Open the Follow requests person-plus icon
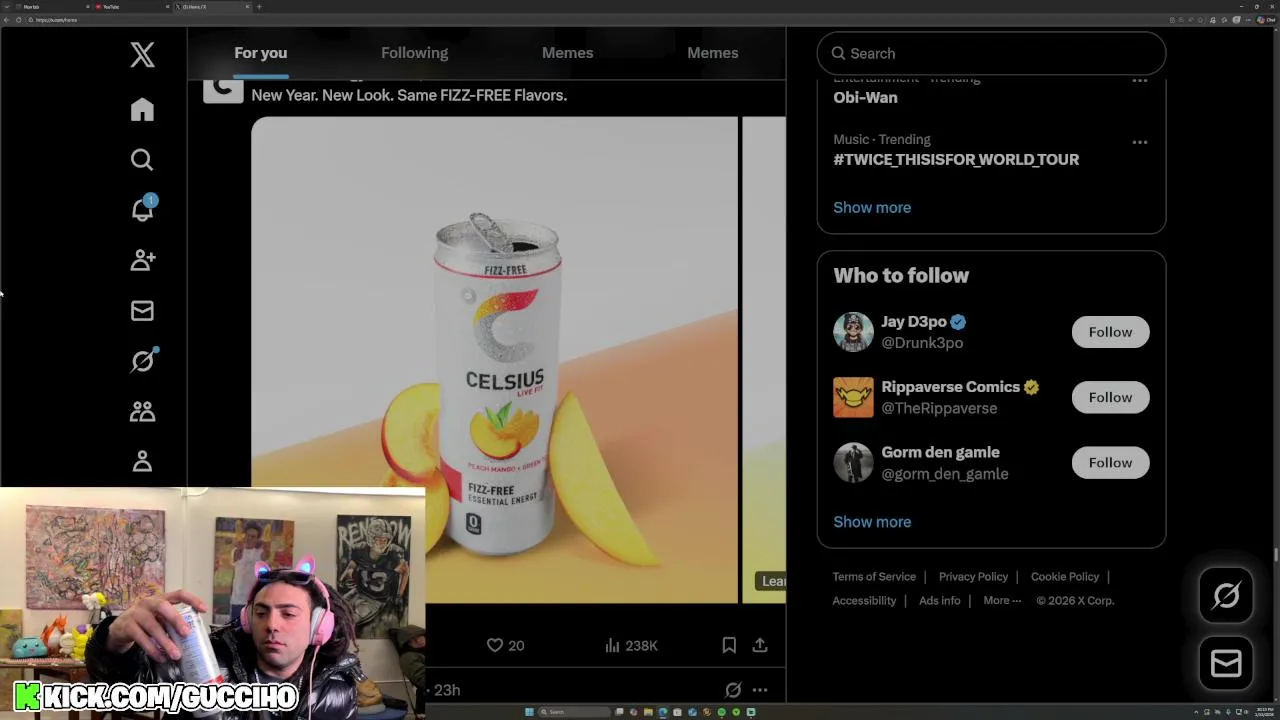Screen dimensions: 1280x720 (142, 260)
